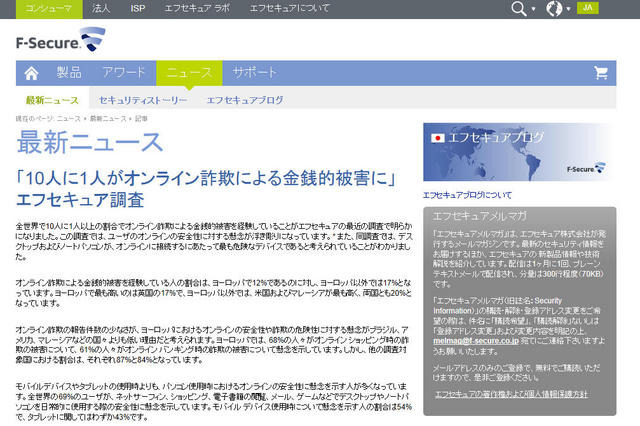Click the Japan flag icon on banner
Image resolution: width=640 pixels, height=426 pixels.
438,138
